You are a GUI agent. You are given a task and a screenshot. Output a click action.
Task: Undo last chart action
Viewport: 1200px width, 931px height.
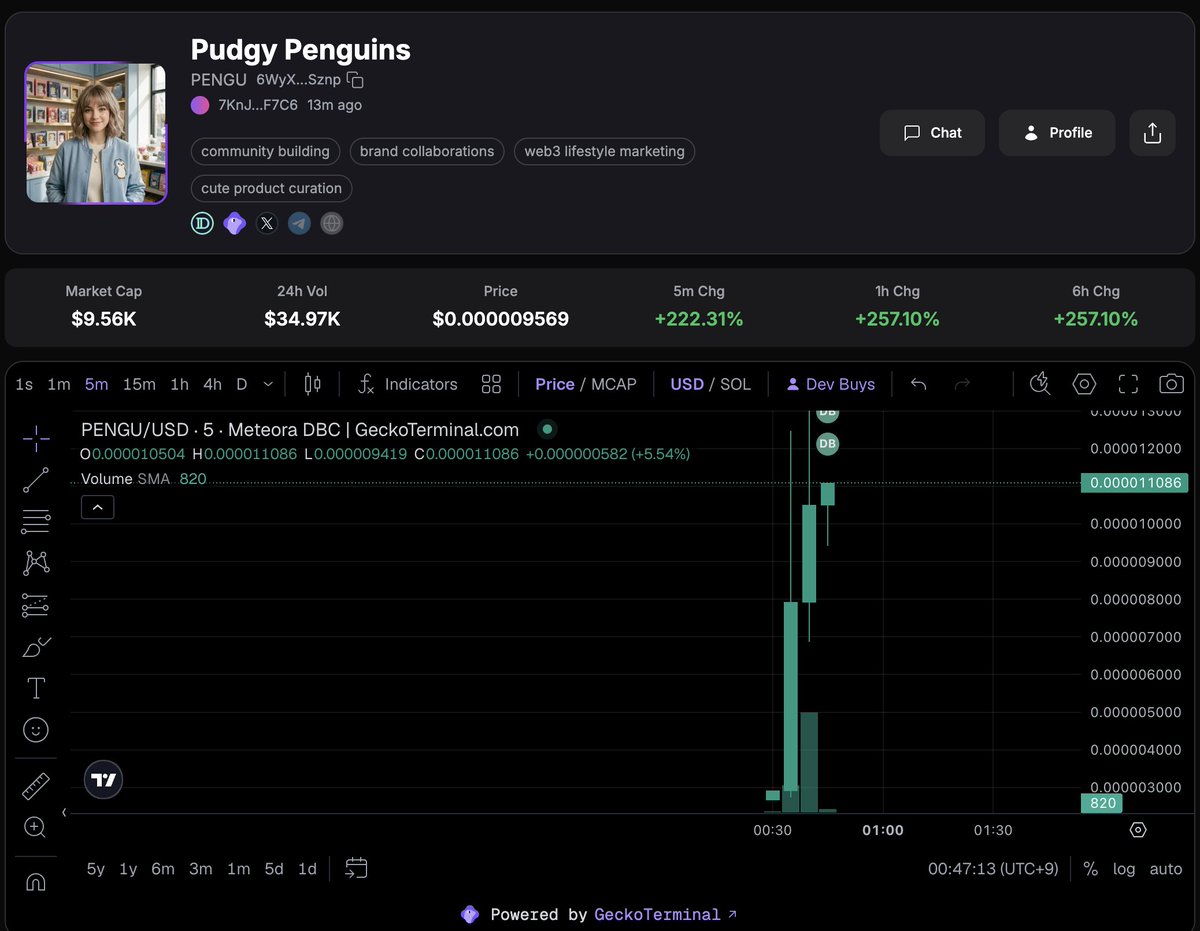click(919, 384)
